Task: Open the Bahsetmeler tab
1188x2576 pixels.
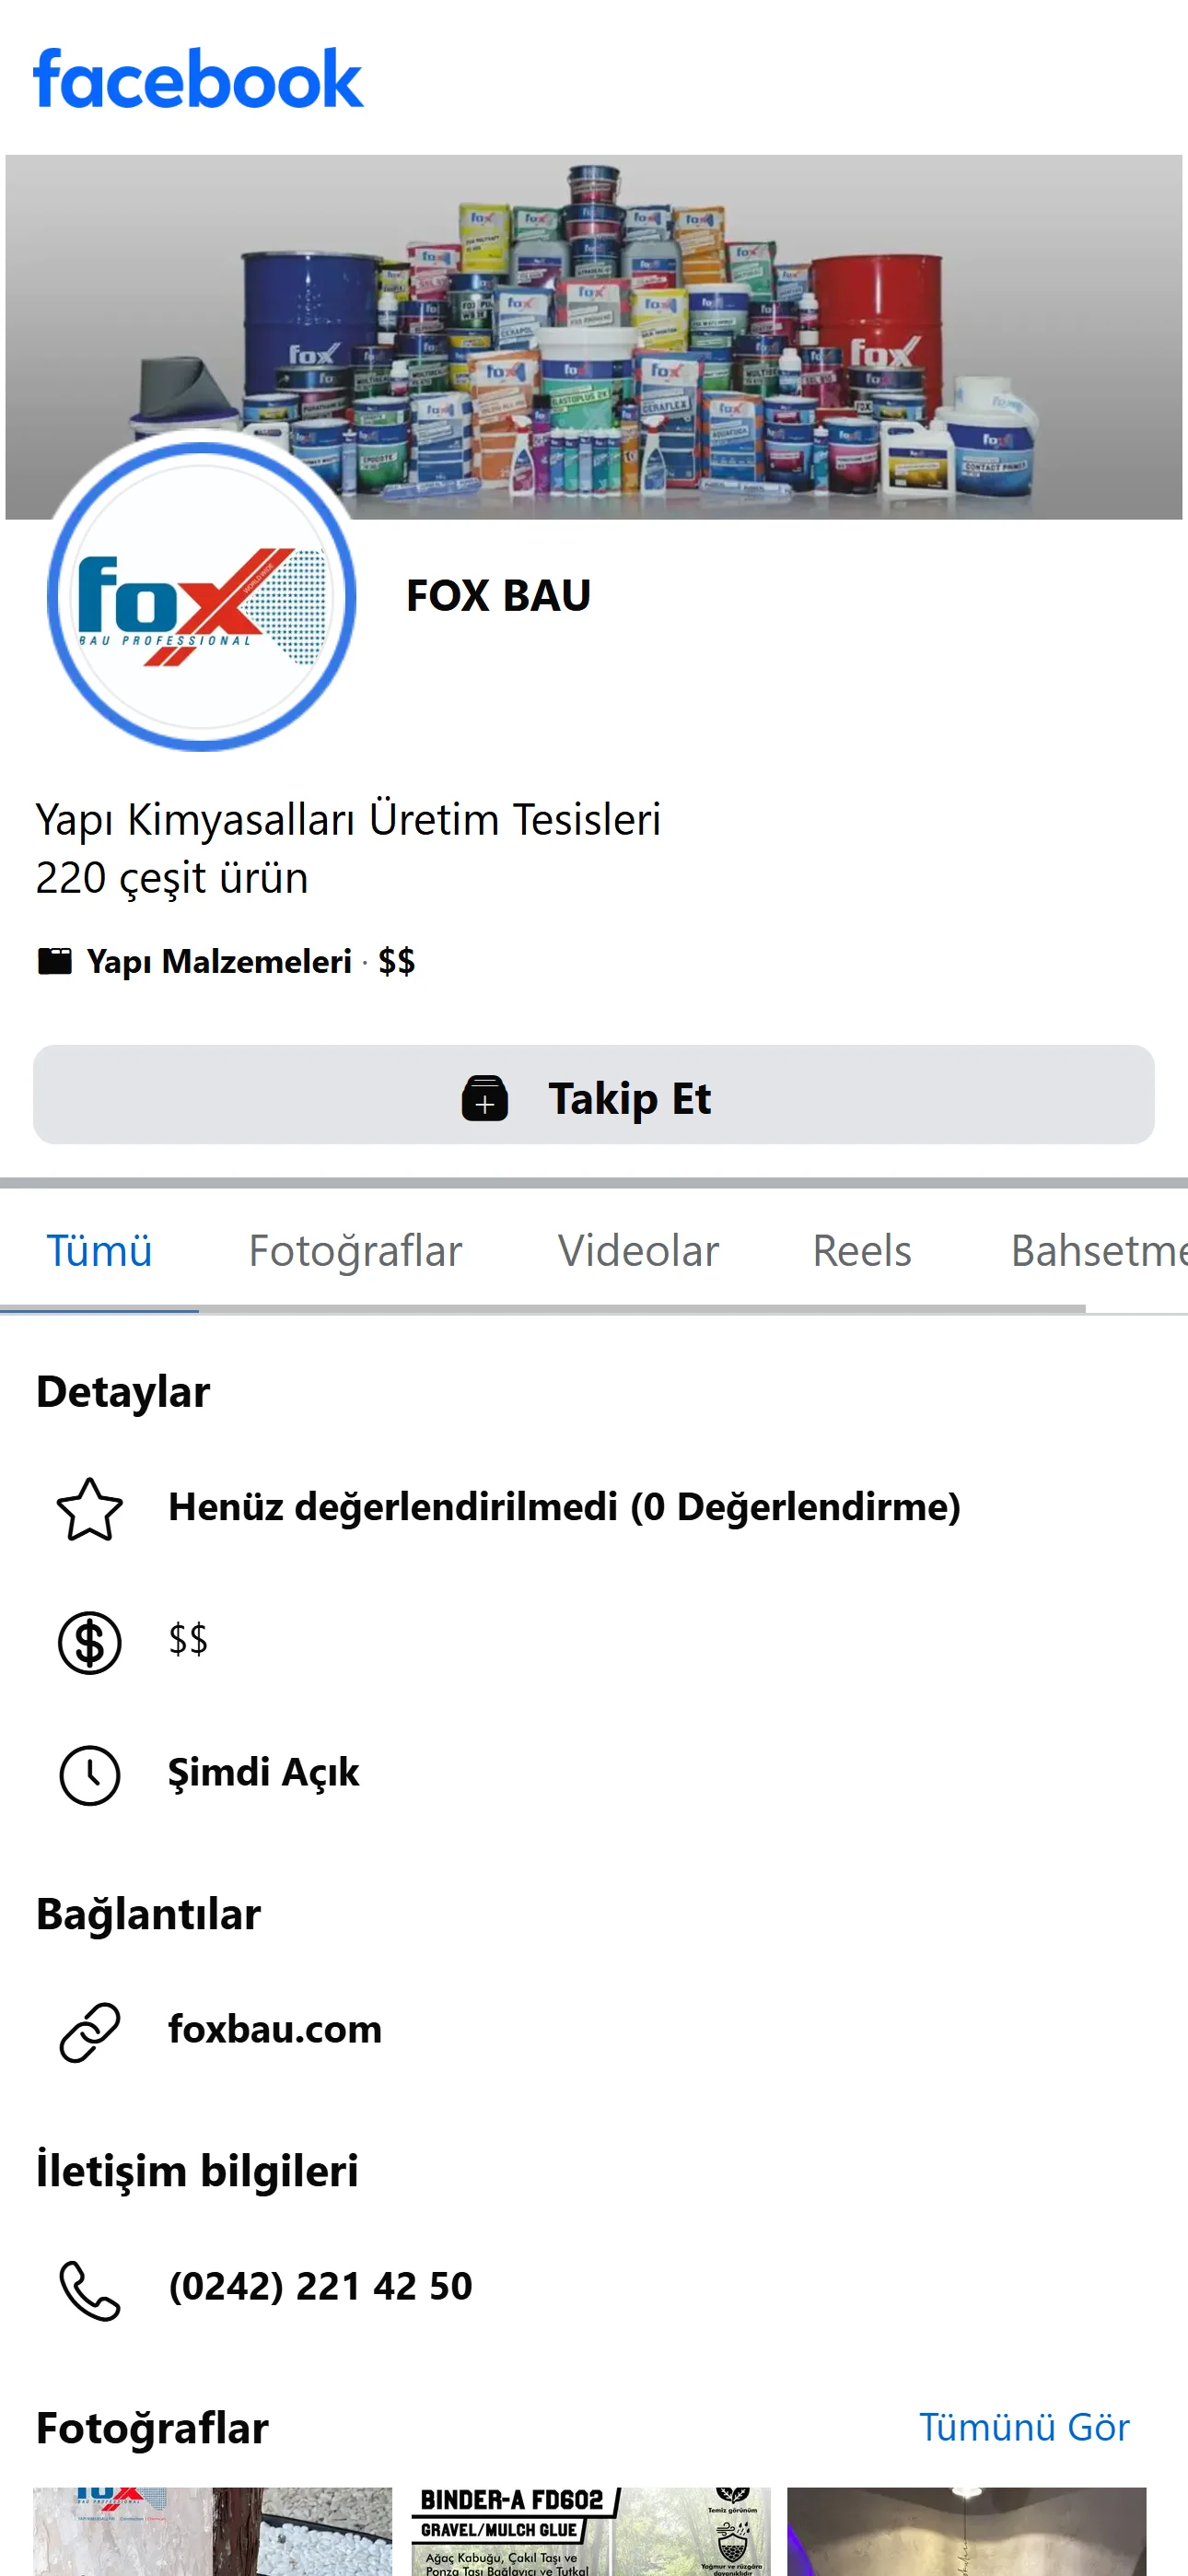Action: (1098, 1251)
